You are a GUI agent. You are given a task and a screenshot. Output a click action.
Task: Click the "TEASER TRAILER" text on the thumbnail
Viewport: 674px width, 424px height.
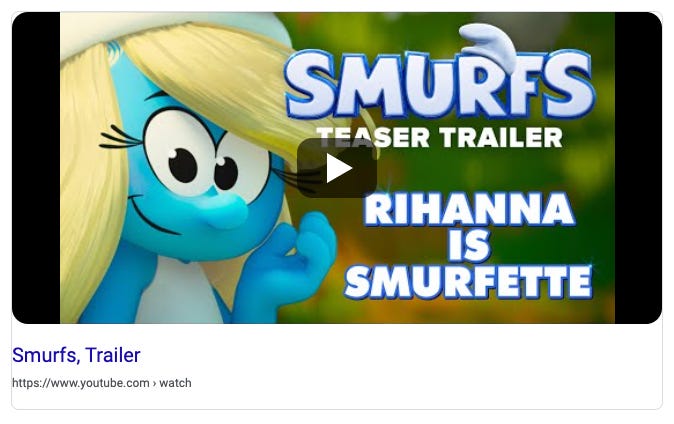(x=439, y=138)
